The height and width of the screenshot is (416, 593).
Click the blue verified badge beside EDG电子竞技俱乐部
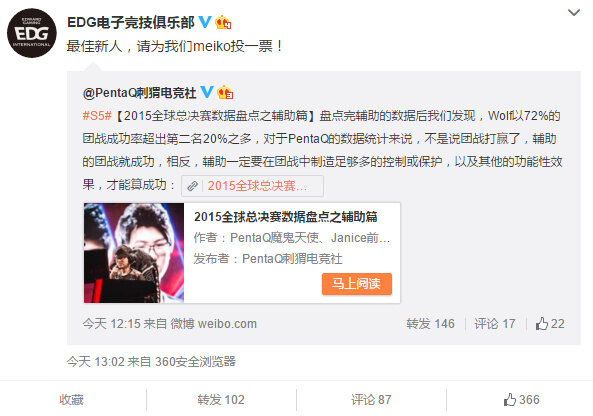205,22
